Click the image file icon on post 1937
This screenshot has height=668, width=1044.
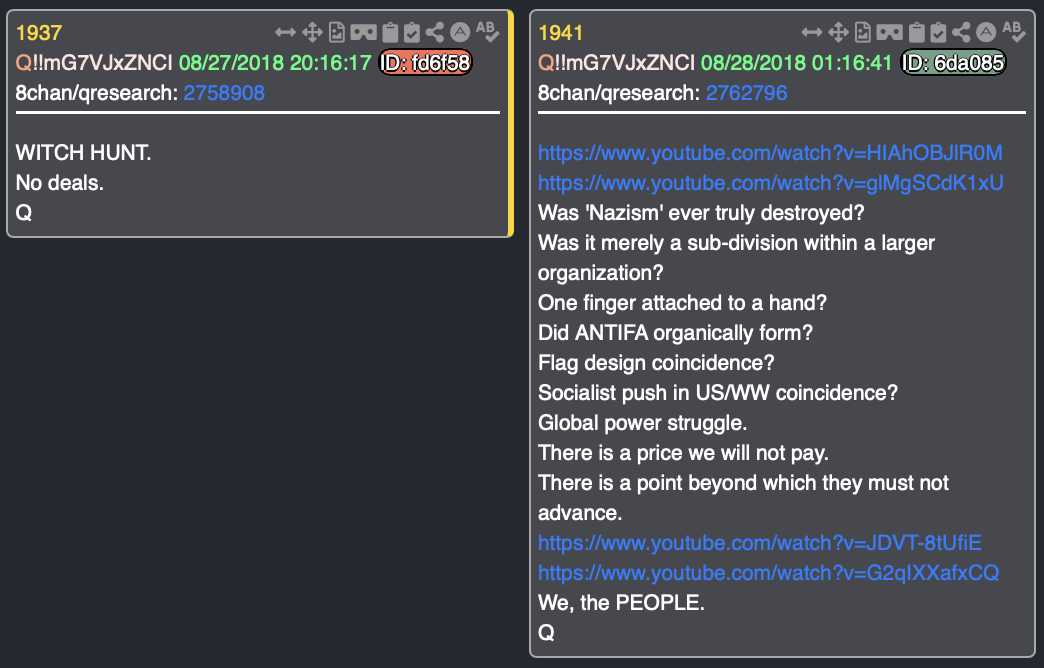[x=337, y=32]
